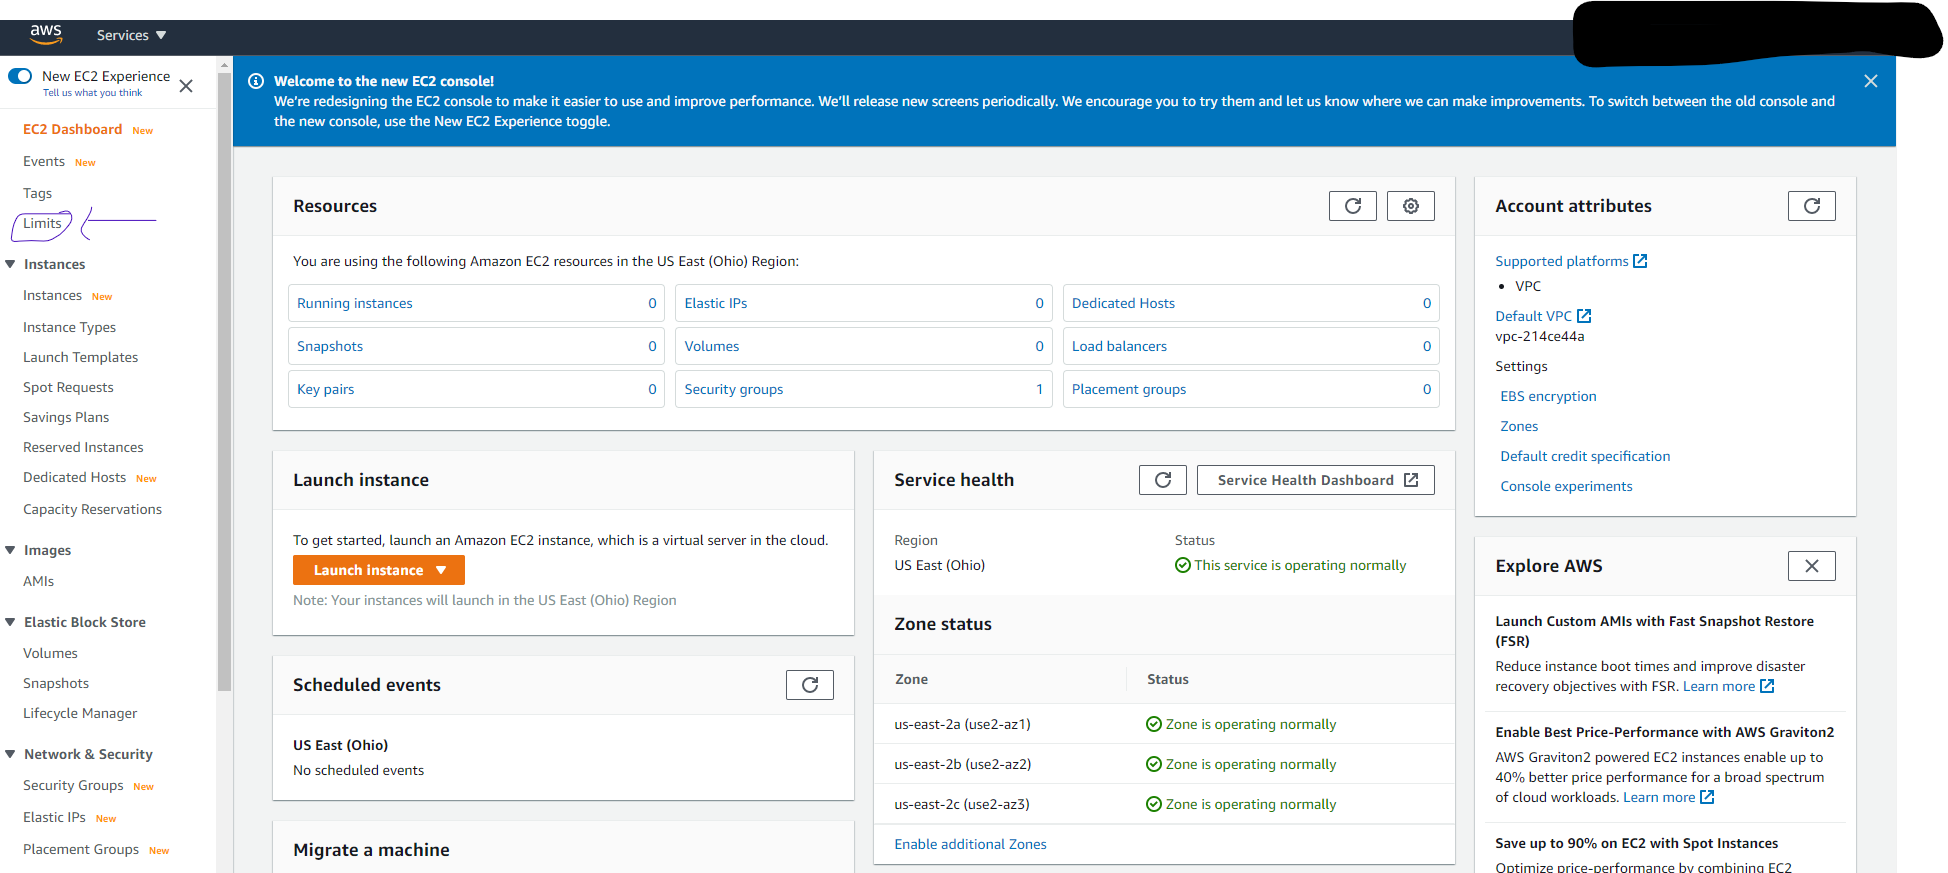Open the Security groups resource tile

863,389
